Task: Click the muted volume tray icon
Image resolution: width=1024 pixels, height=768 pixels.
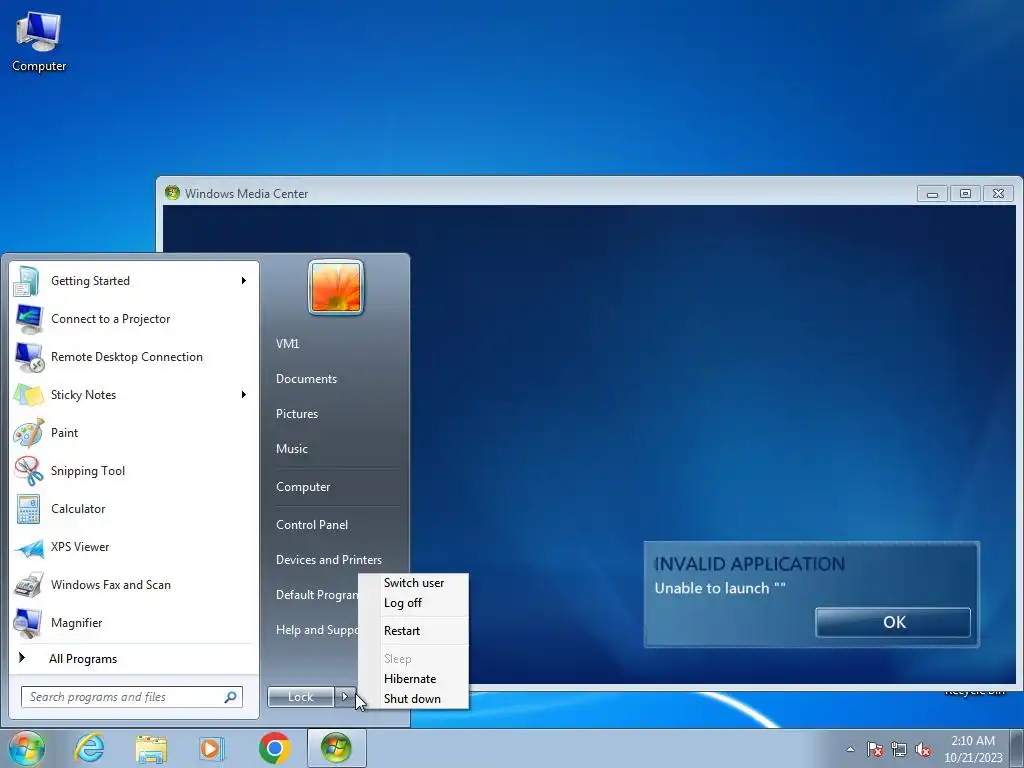Action: (x=923, y=749)
